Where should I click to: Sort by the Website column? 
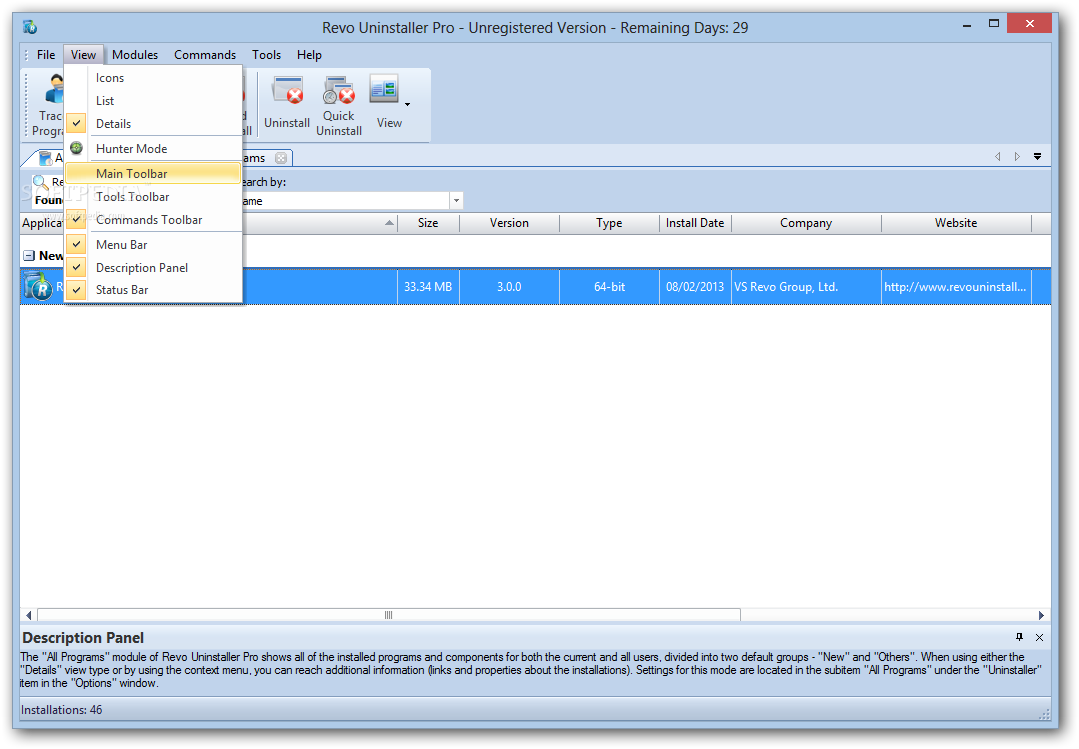pos(956,223)
